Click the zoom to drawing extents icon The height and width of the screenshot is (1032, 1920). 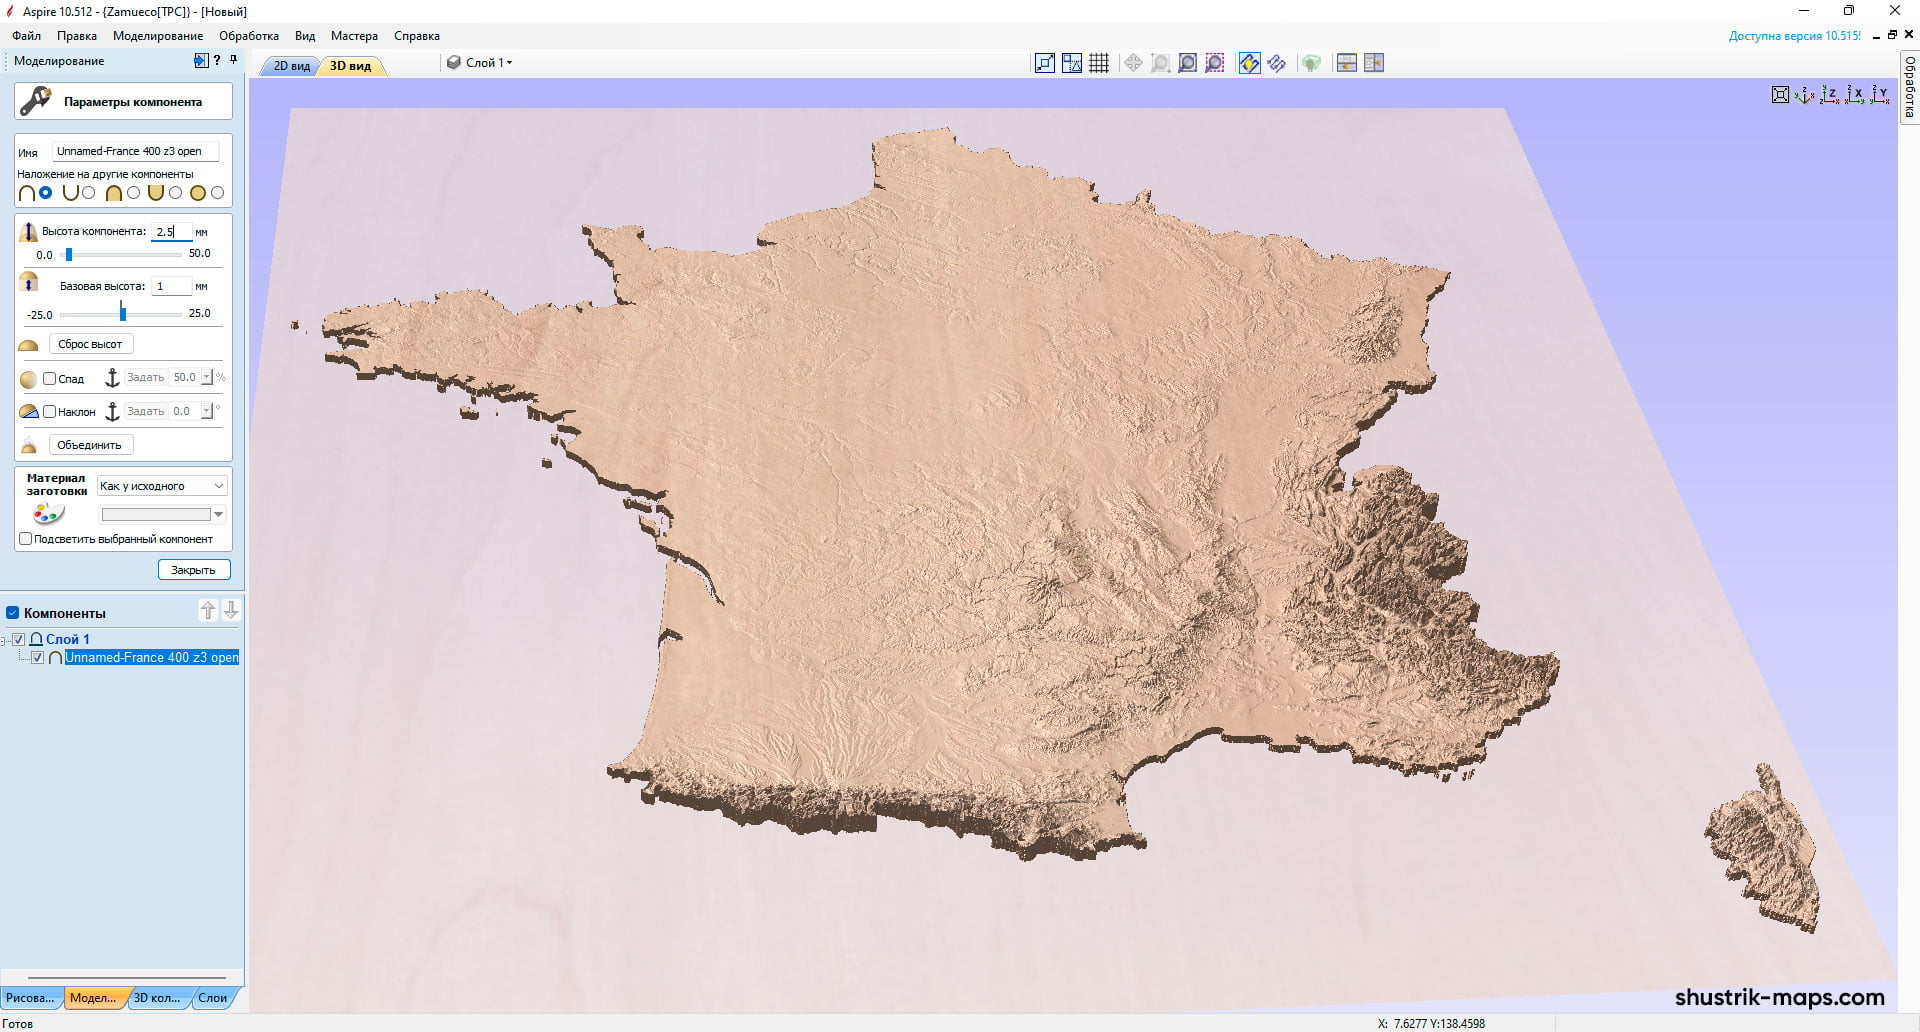point(1045,63)
